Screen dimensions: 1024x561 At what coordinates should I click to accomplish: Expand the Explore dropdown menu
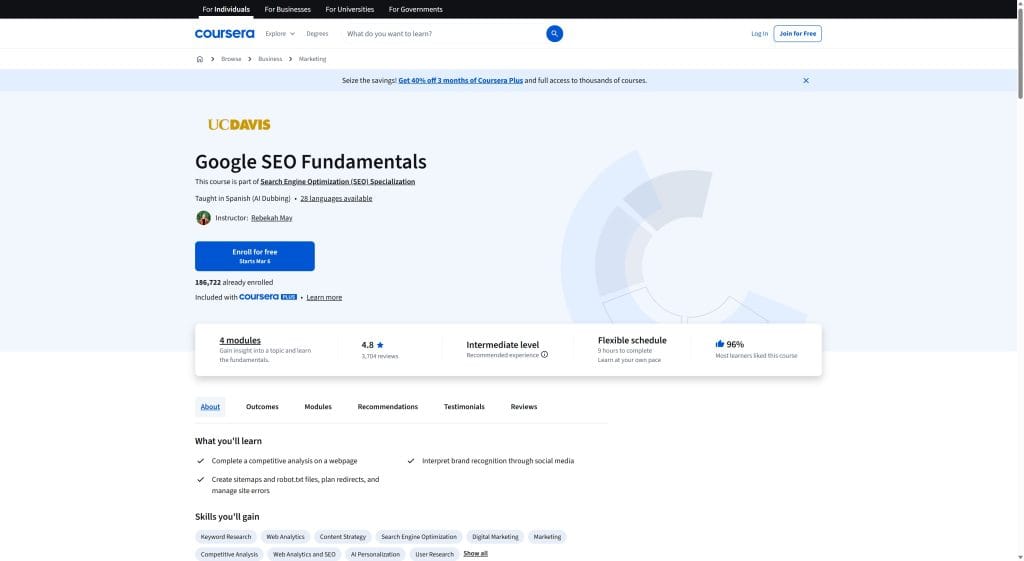(280, 33)
